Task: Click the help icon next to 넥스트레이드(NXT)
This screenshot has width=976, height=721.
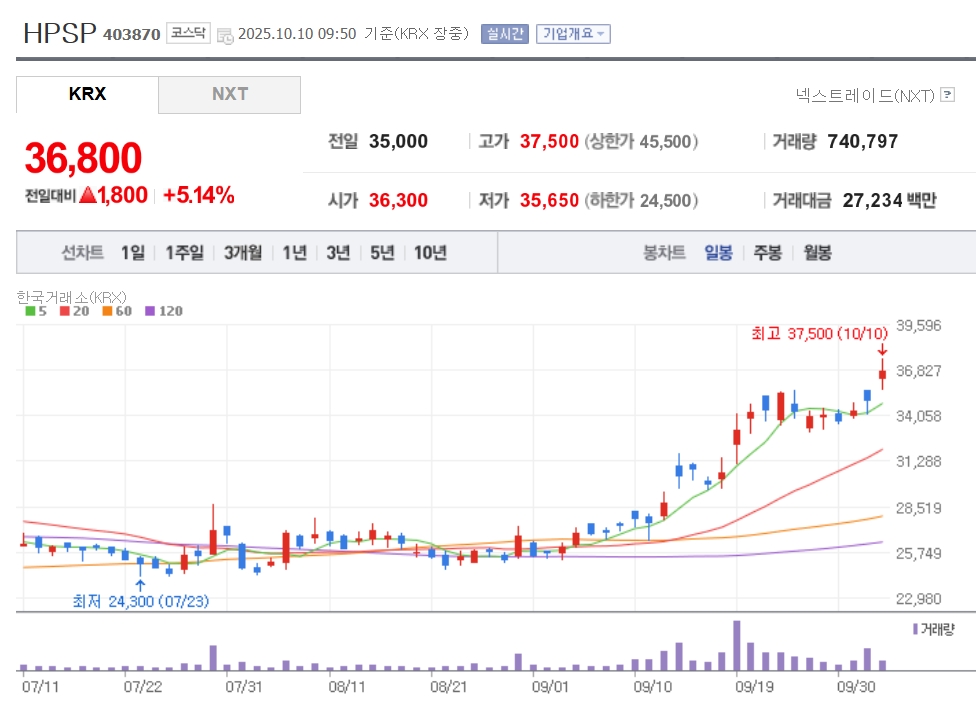Action: click(948, 95)
